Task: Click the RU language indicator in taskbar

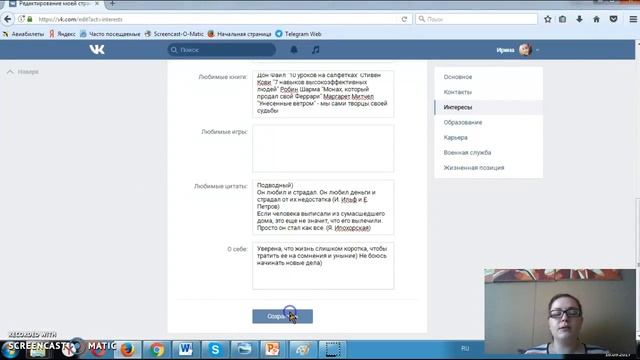Action: pos(465,349)
